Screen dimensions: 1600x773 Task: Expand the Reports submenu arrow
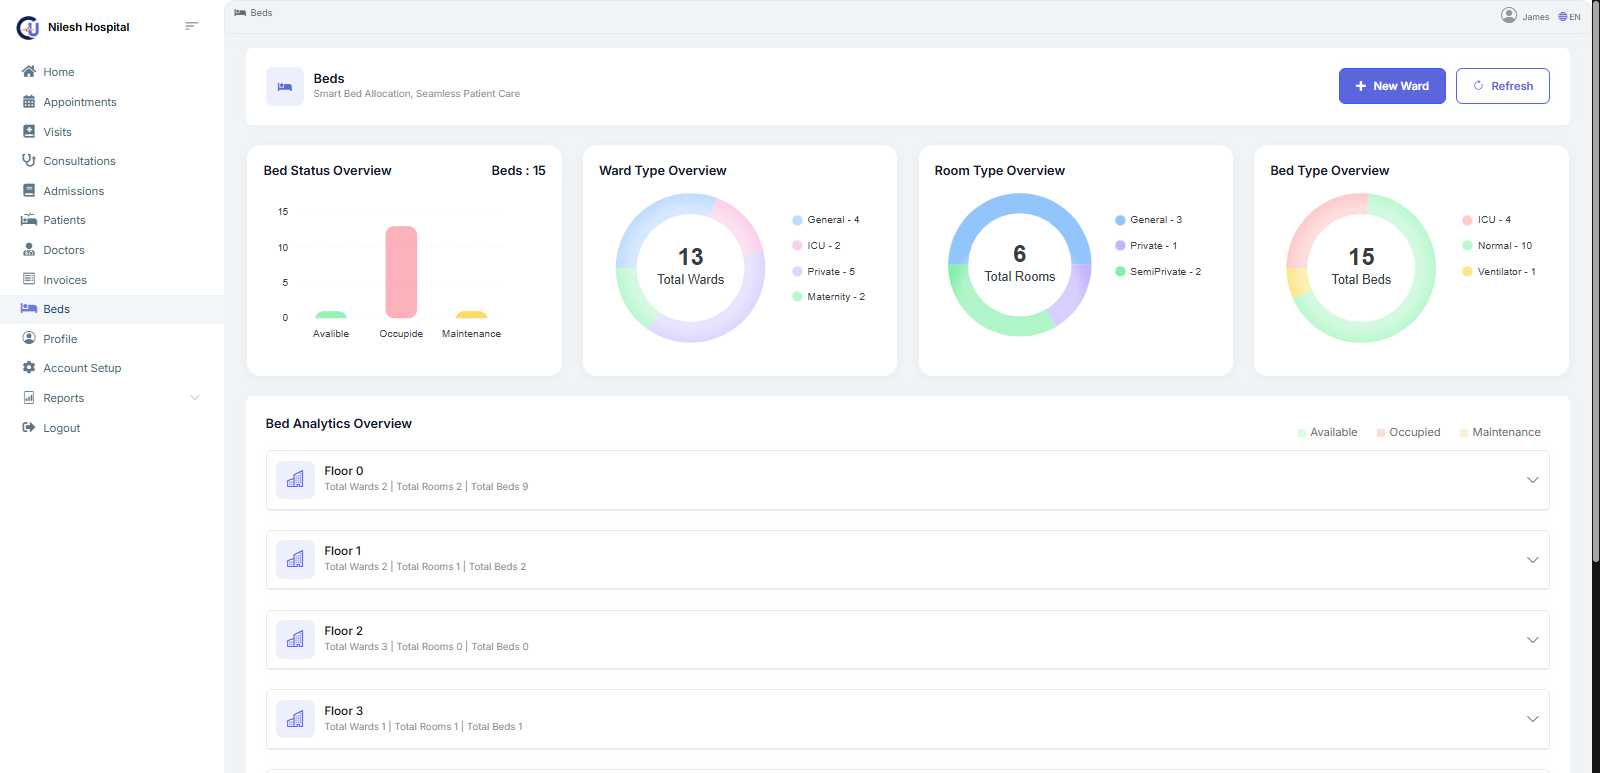click(195, 398)
